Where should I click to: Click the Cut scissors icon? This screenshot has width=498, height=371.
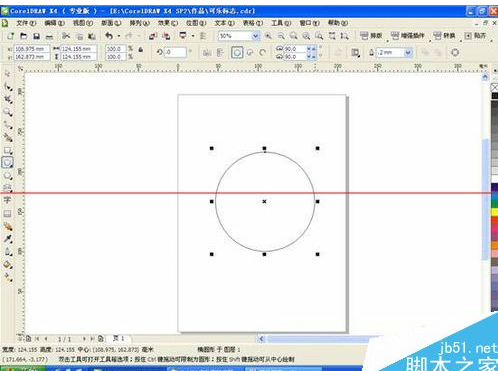pos(66,36)
